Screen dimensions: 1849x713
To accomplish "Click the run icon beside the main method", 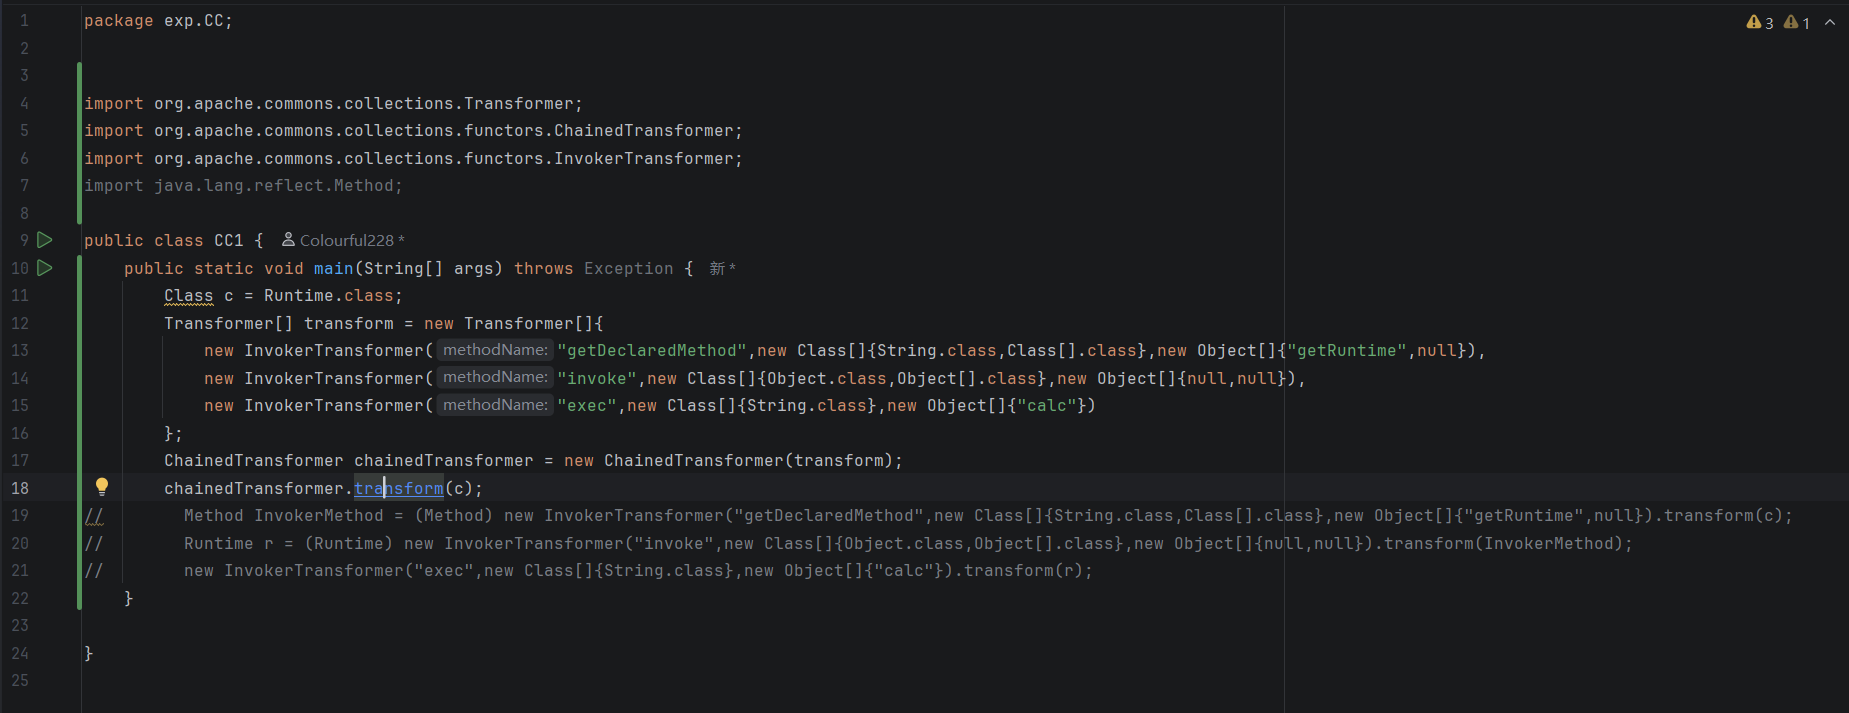I will point(45,268).
